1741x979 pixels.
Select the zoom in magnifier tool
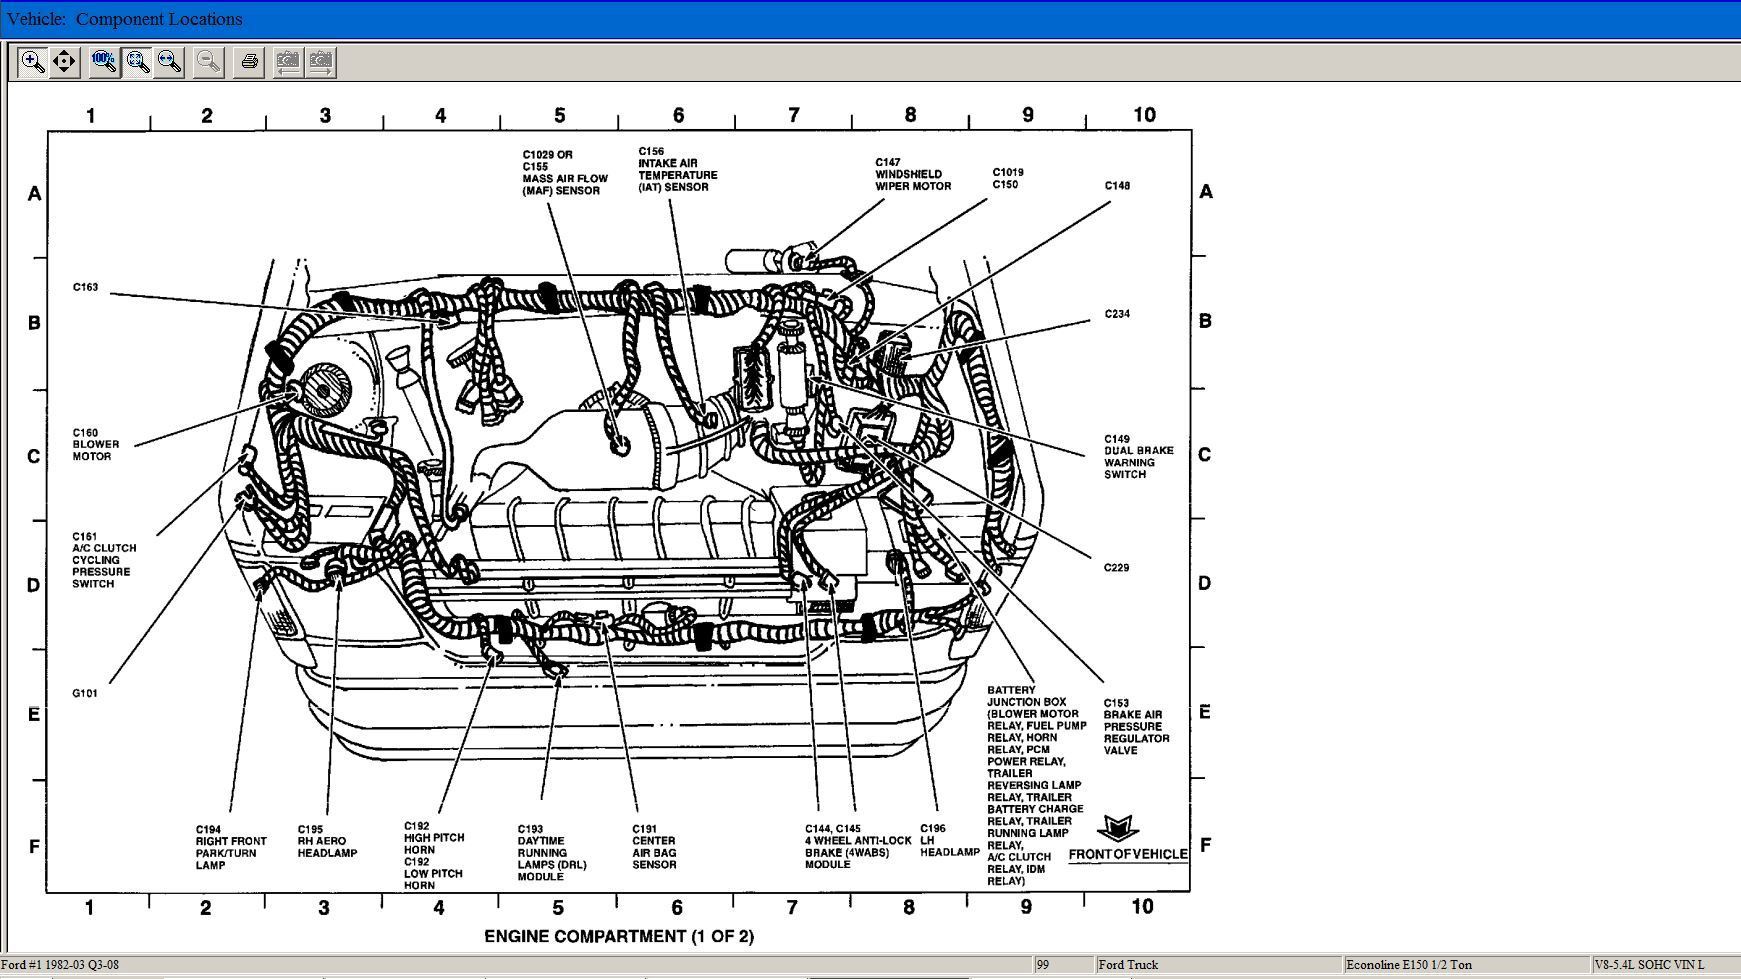coord(32,62)
